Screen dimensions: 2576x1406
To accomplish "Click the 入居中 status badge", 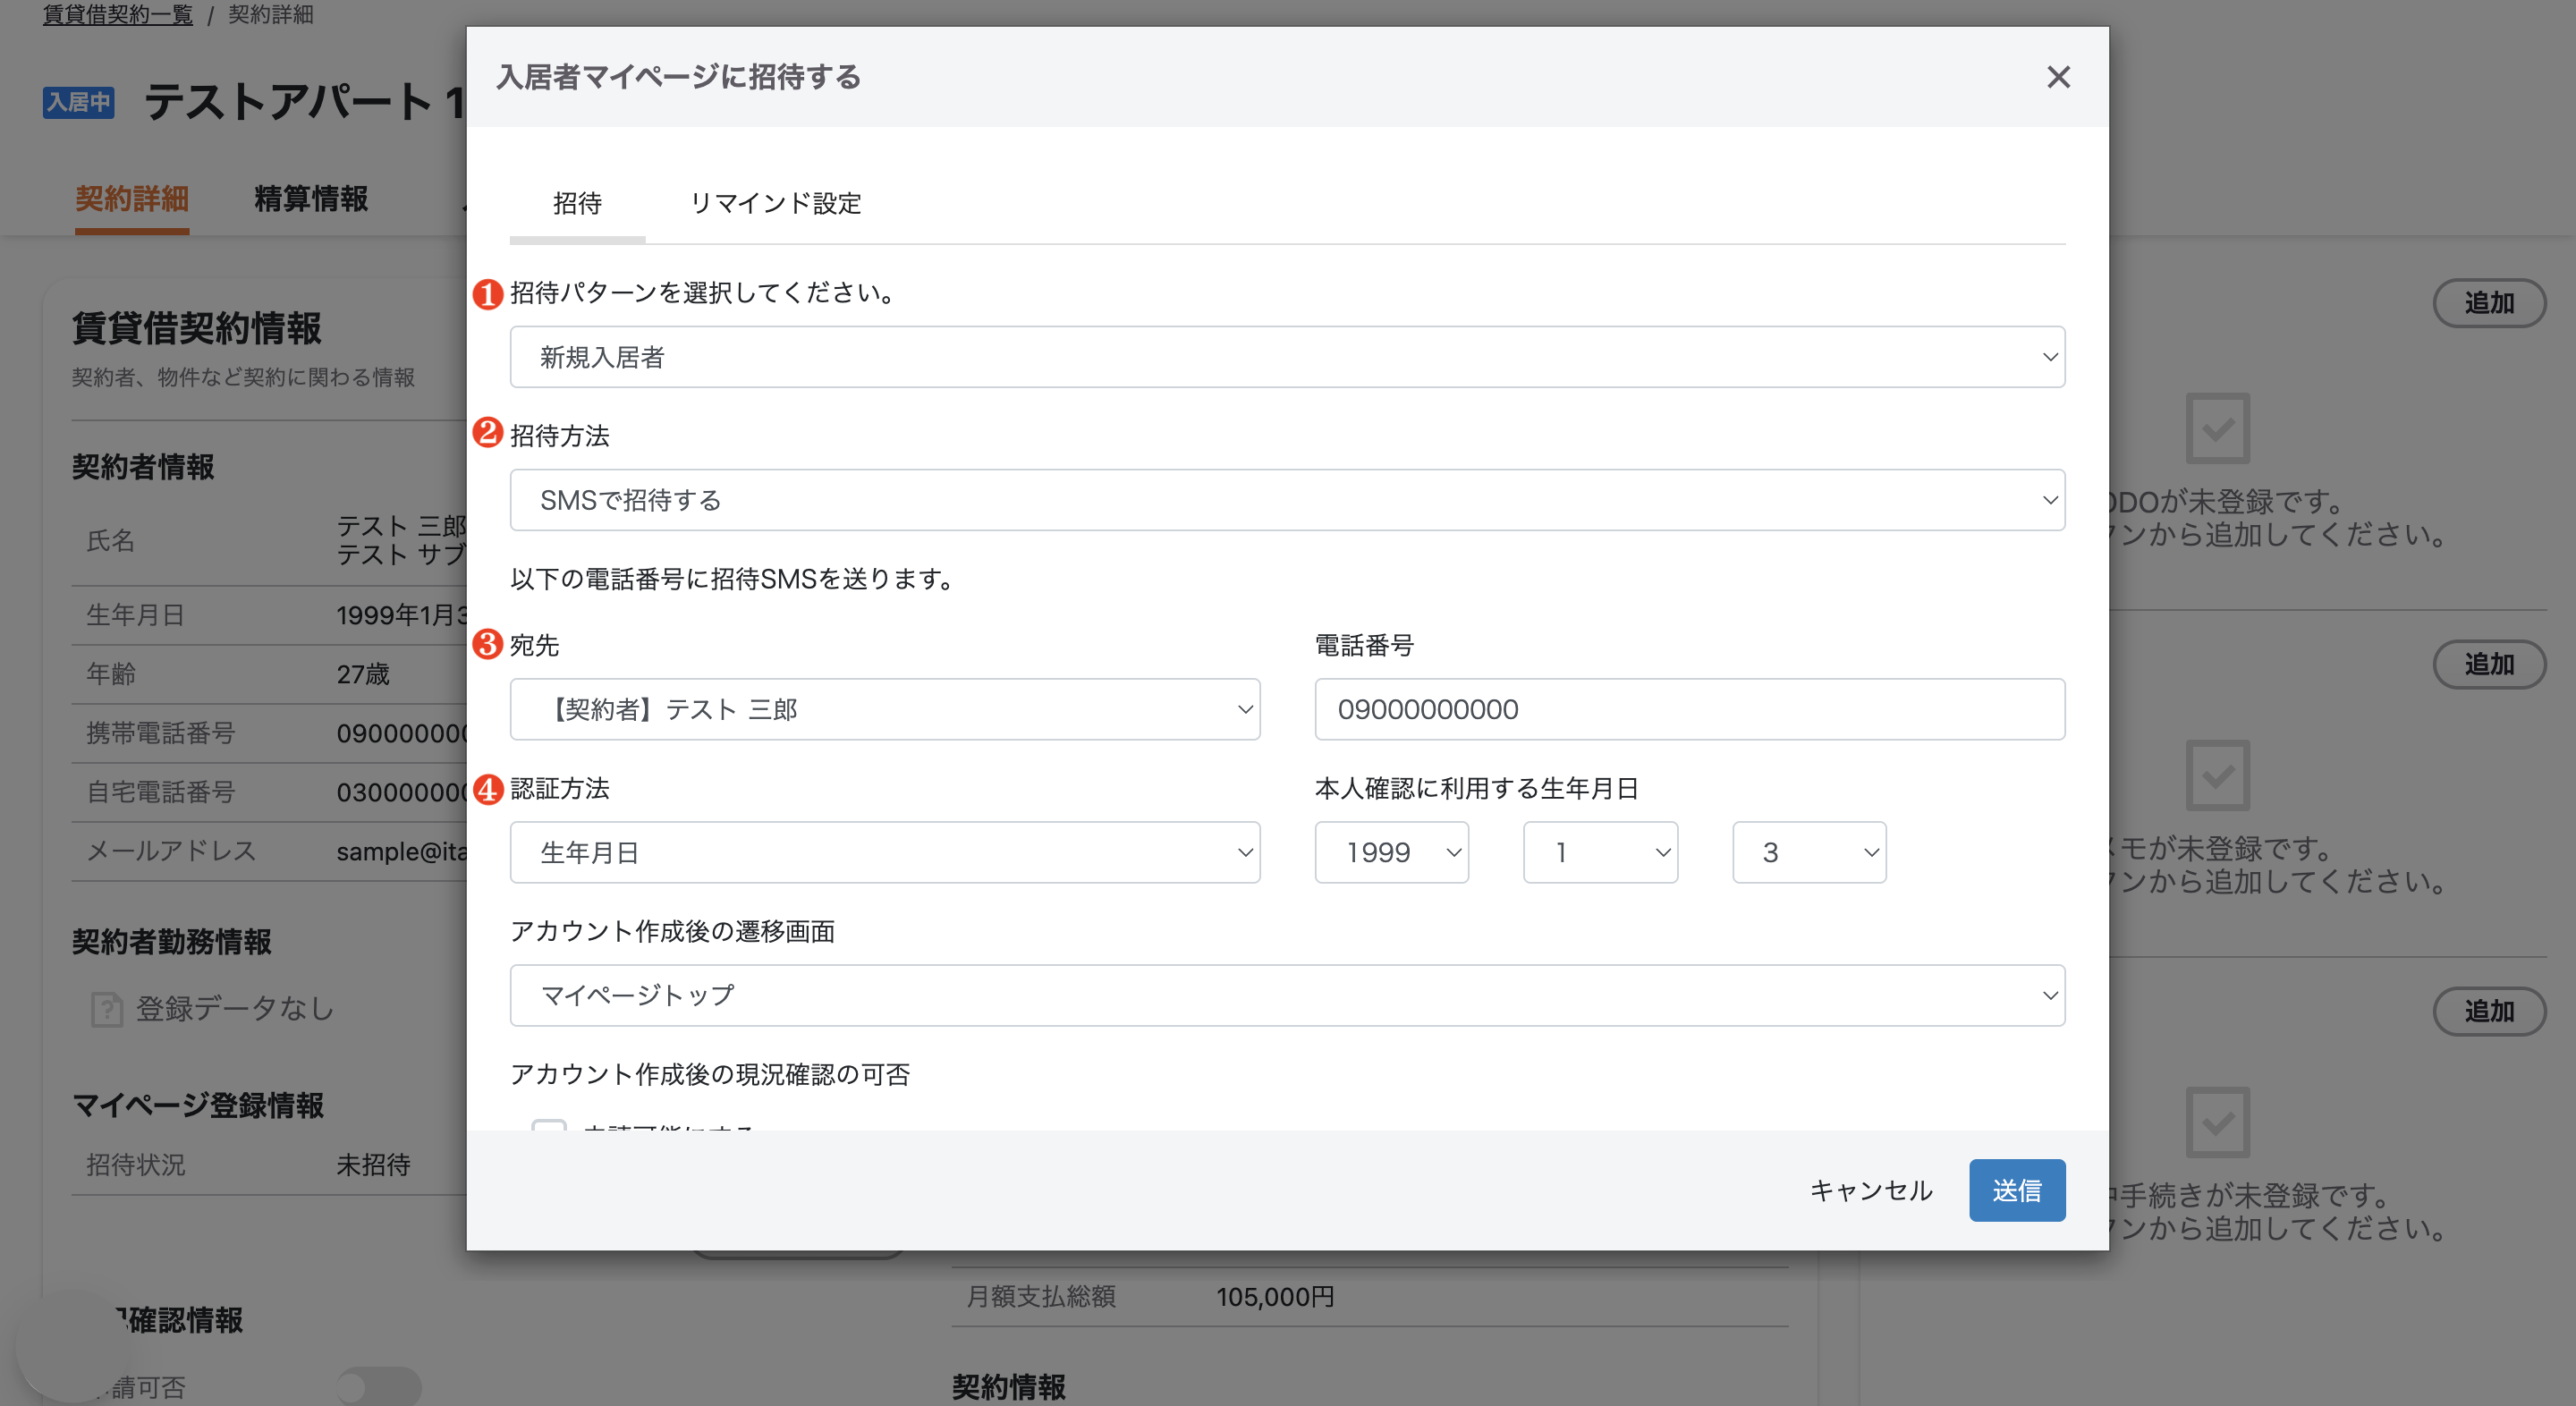I will [x=78, y=102].
